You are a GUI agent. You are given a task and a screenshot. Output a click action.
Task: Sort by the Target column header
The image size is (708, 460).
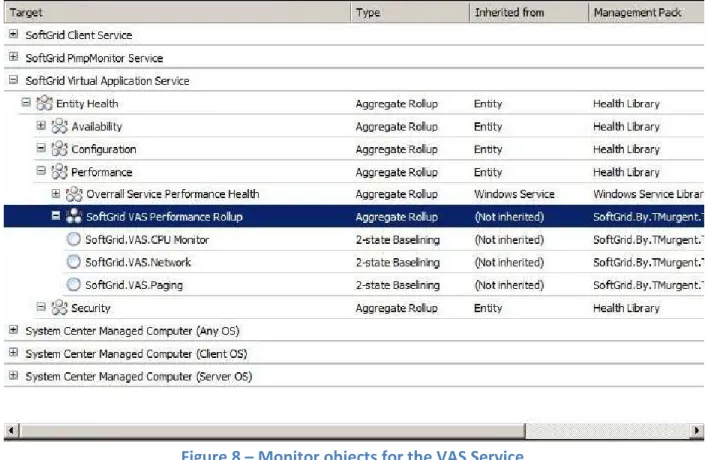pos(177,13)
